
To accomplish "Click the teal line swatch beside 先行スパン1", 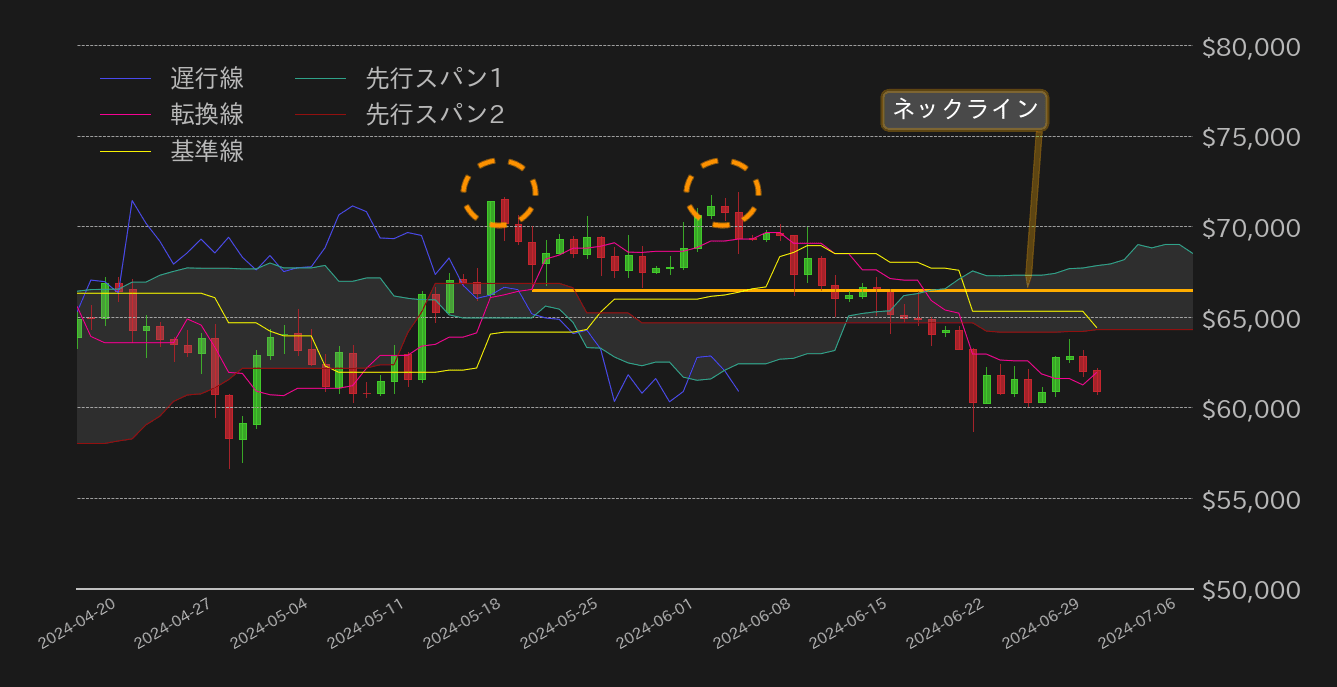I will [x=321, y=78].
